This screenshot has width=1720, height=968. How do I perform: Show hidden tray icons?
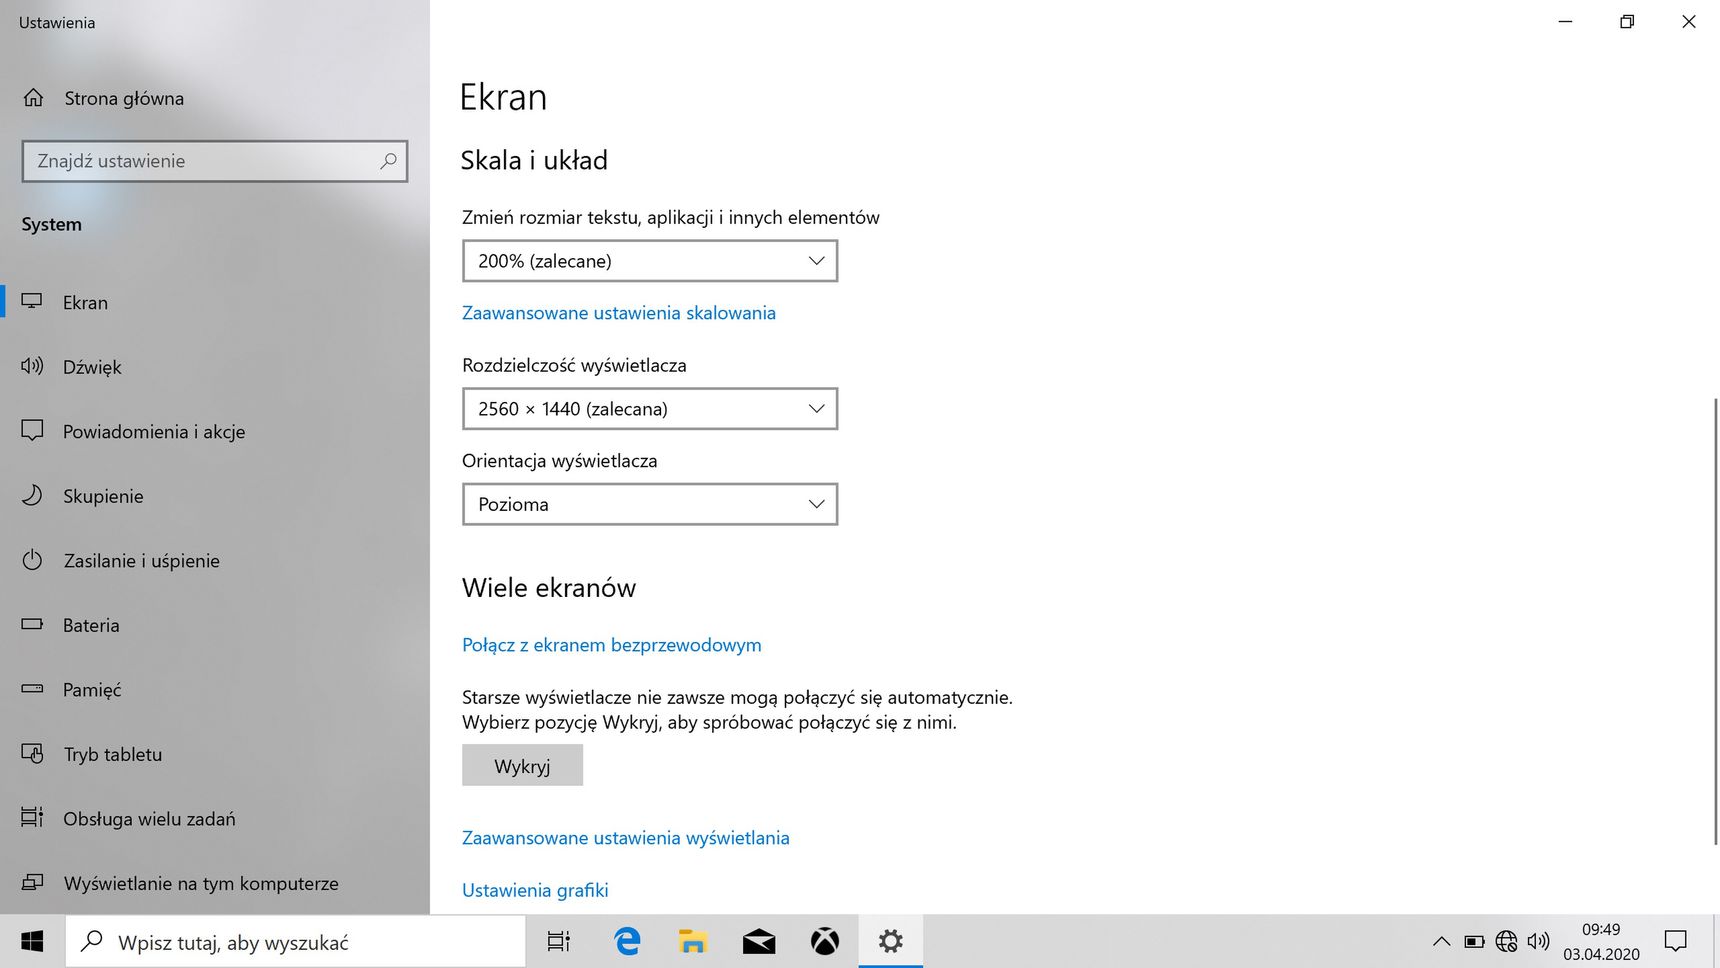[1441, 941]
